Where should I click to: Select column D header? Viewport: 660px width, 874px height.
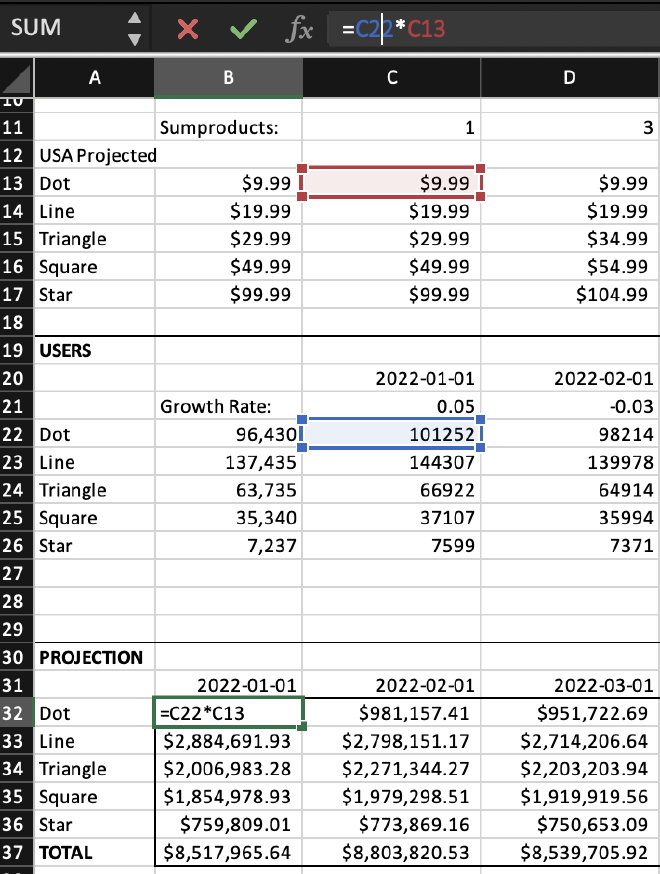click(570, 77)
